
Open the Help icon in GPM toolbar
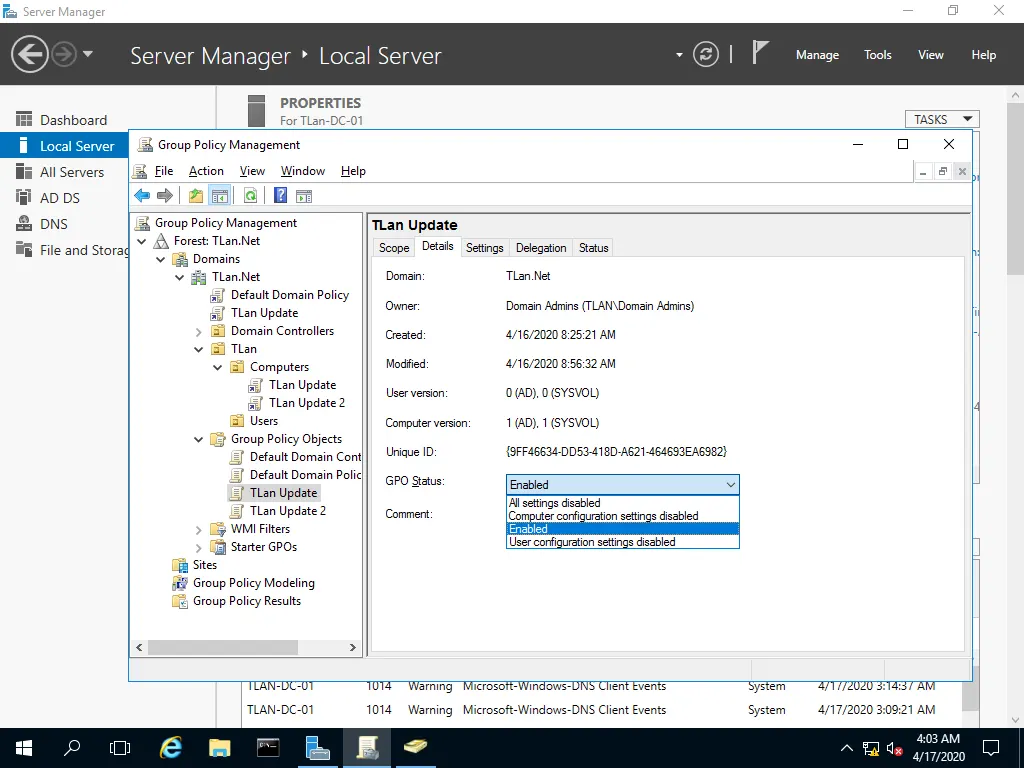click(x=280, y=195)
